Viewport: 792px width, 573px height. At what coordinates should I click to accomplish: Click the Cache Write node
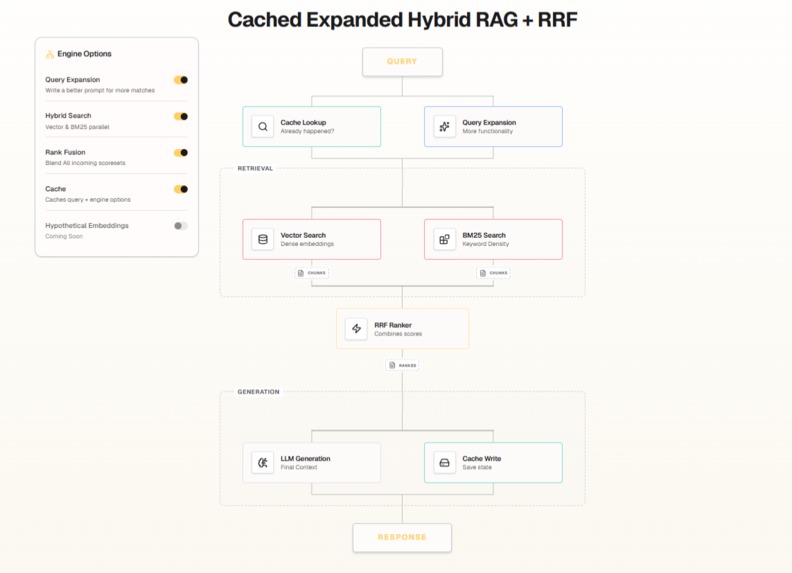click(x=493, y=463)
